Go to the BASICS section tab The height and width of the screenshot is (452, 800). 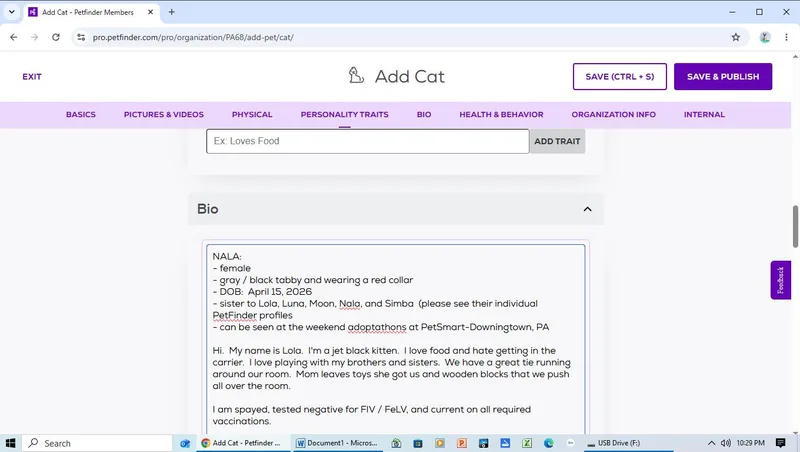(x=81, y=115)
